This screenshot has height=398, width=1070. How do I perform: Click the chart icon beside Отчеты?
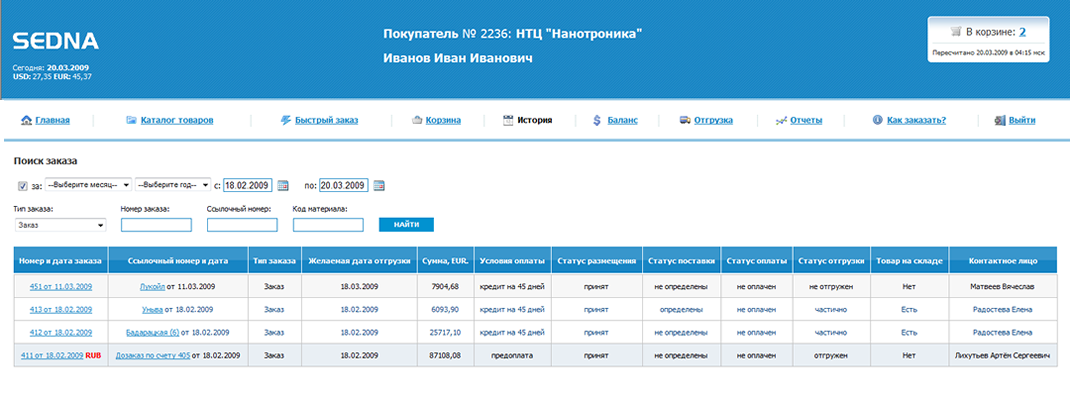pyautogui.click(x=782, y=121)
